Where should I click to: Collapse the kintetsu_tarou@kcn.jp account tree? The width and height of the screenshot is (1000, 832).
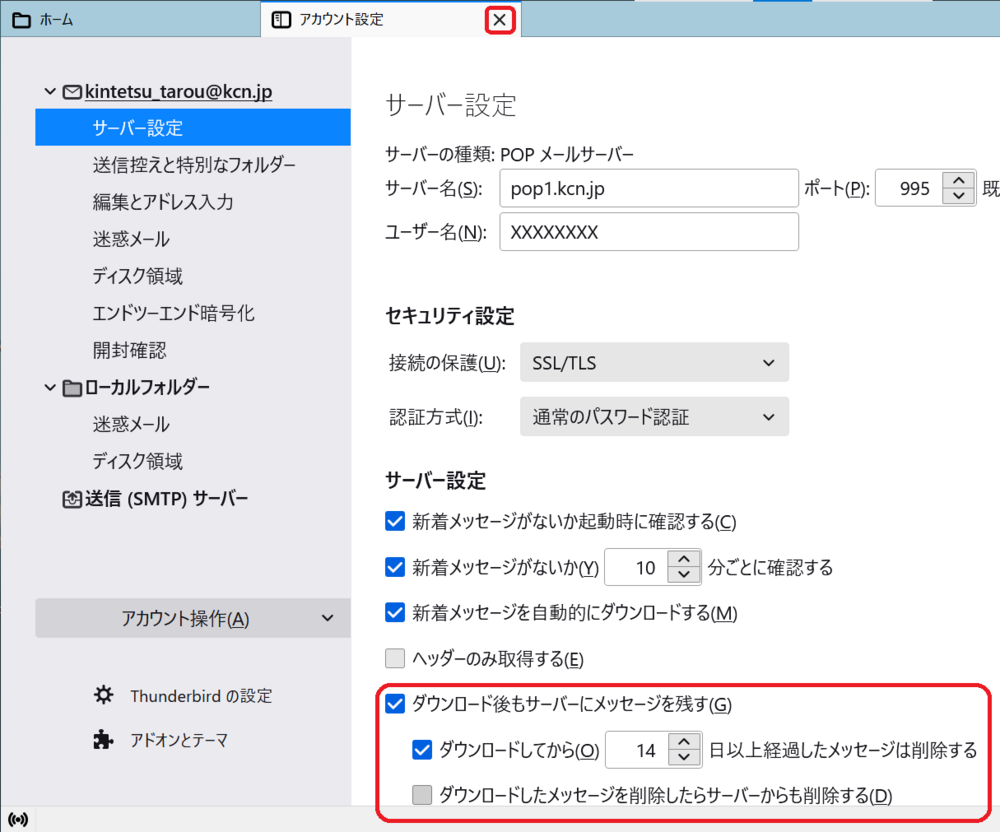coord(50,92)
